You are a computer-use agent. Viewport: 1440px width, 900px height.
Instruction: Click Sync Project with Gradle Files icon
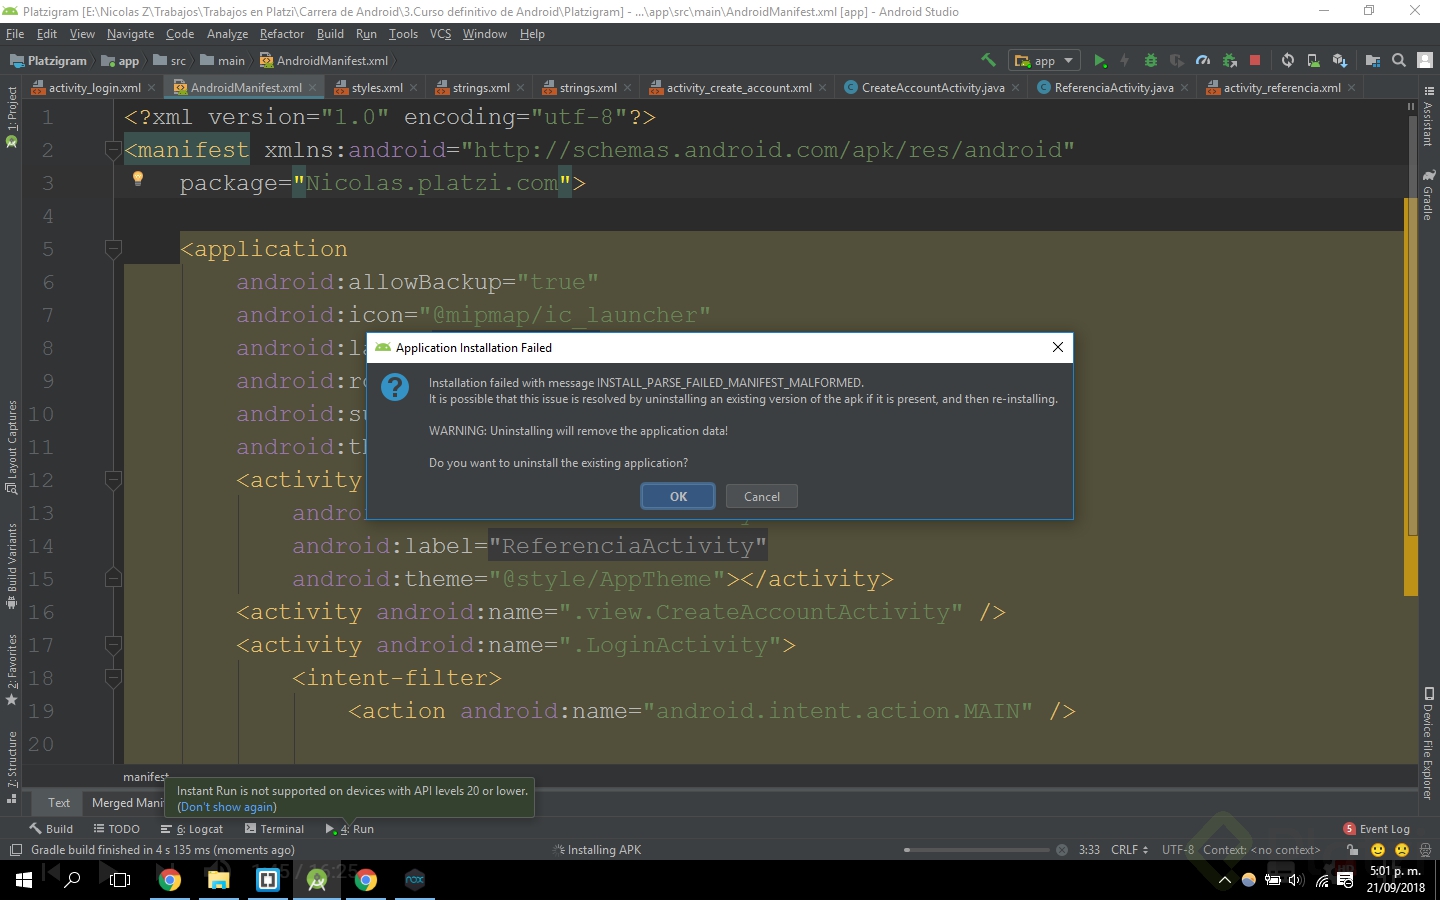1288,61
